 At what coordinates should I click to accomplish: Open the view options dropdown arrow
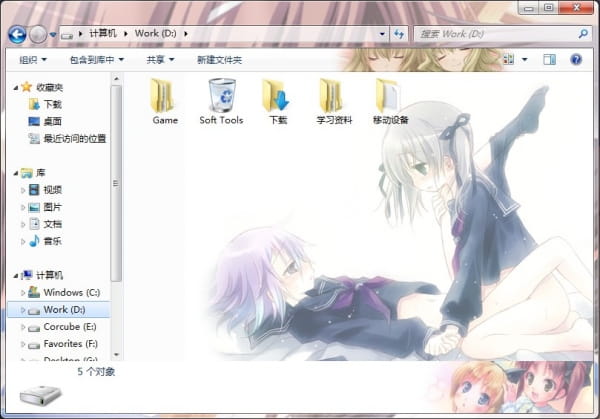coord(525,60)
